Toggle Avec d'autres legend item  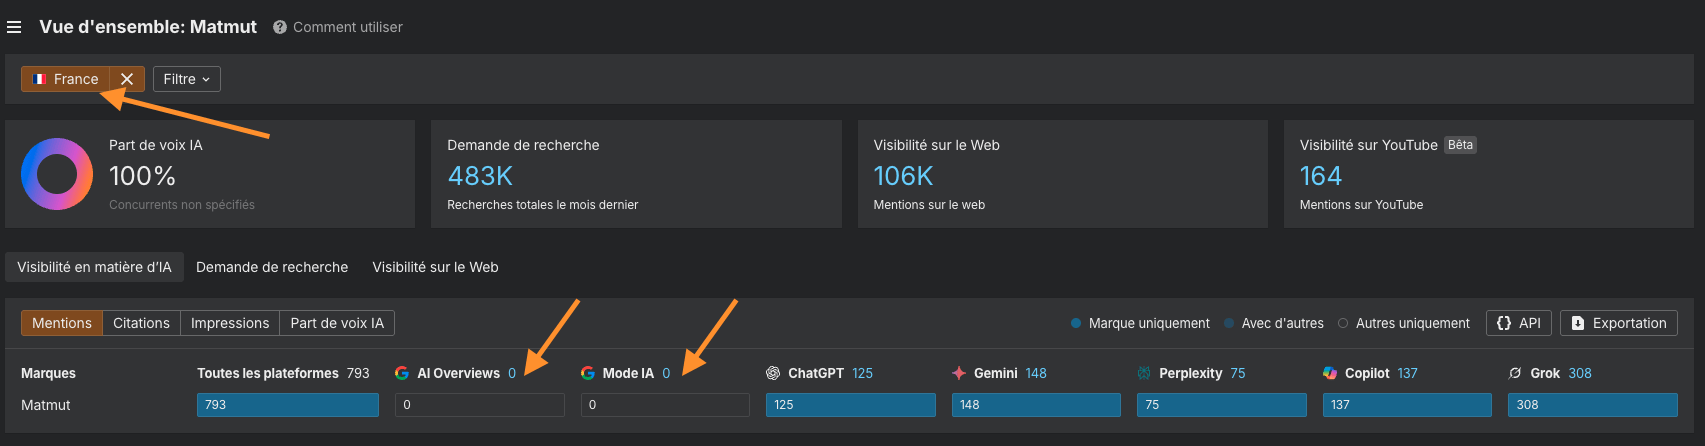coord(1274,323)
